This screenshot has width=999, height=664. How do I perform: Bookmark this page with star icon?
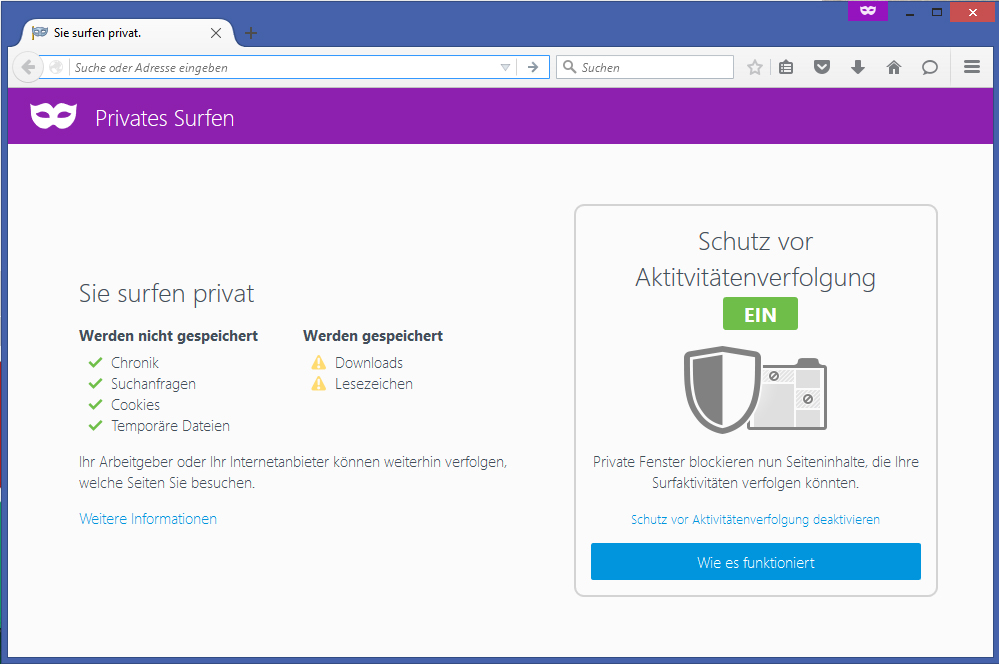[755, 67]
